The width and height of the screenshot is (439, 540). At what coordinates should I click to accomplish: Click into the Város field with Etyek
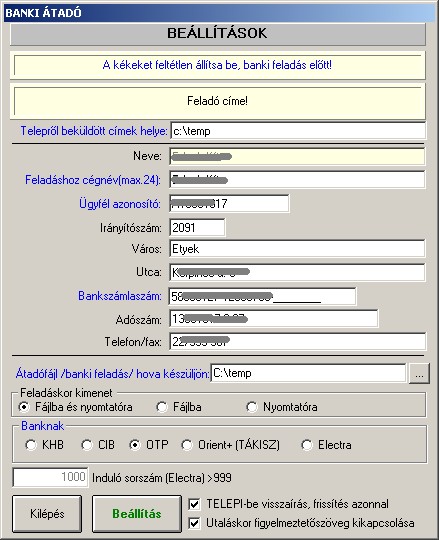tap(297, 249)
